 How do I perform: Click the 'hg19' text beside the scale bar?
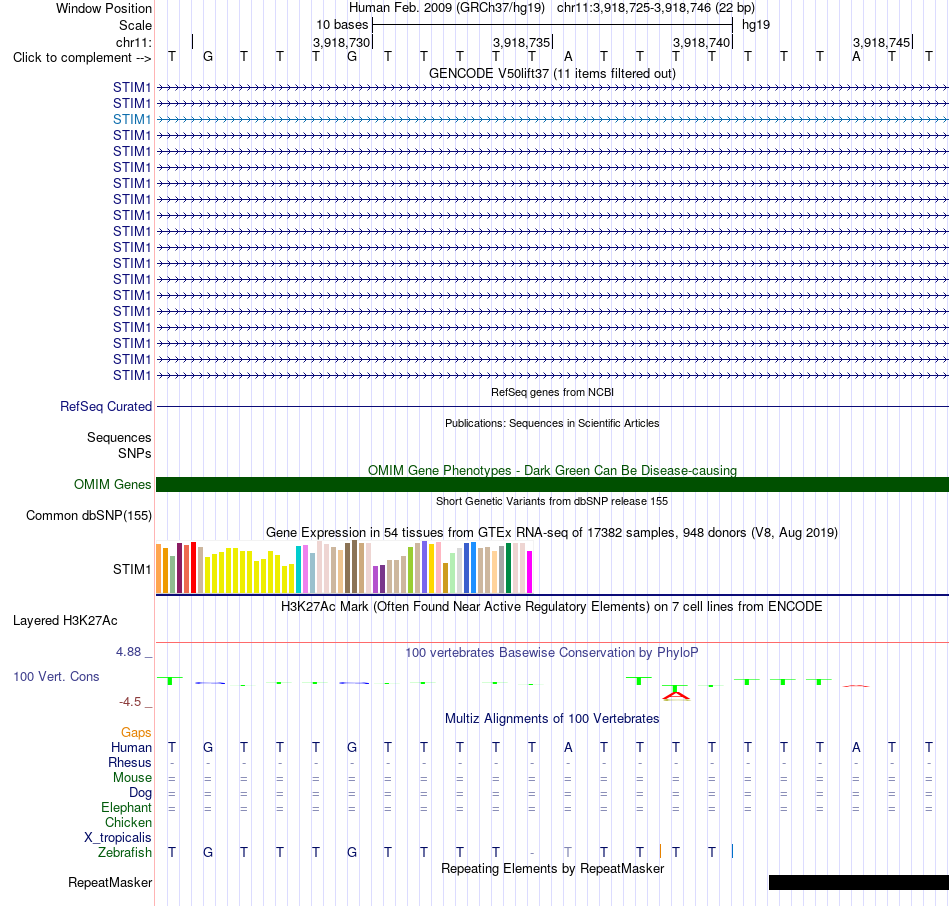(756, 25)
